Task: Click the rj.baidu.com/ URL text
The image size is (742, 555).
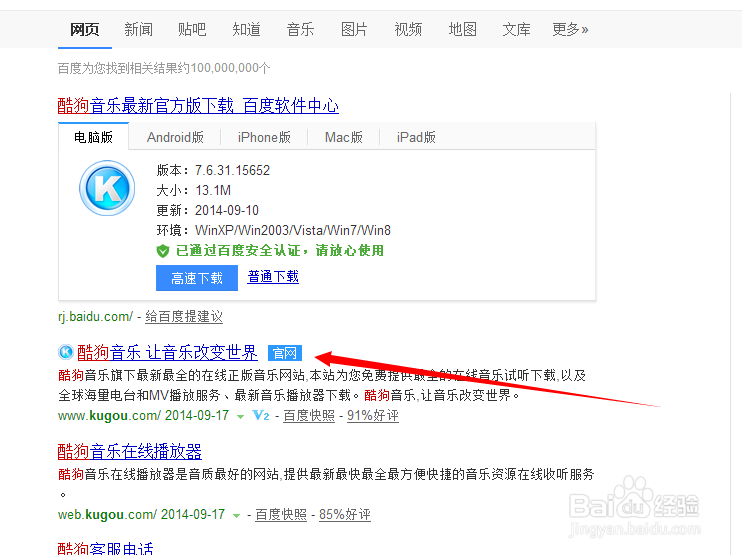Action: (96, 317)
